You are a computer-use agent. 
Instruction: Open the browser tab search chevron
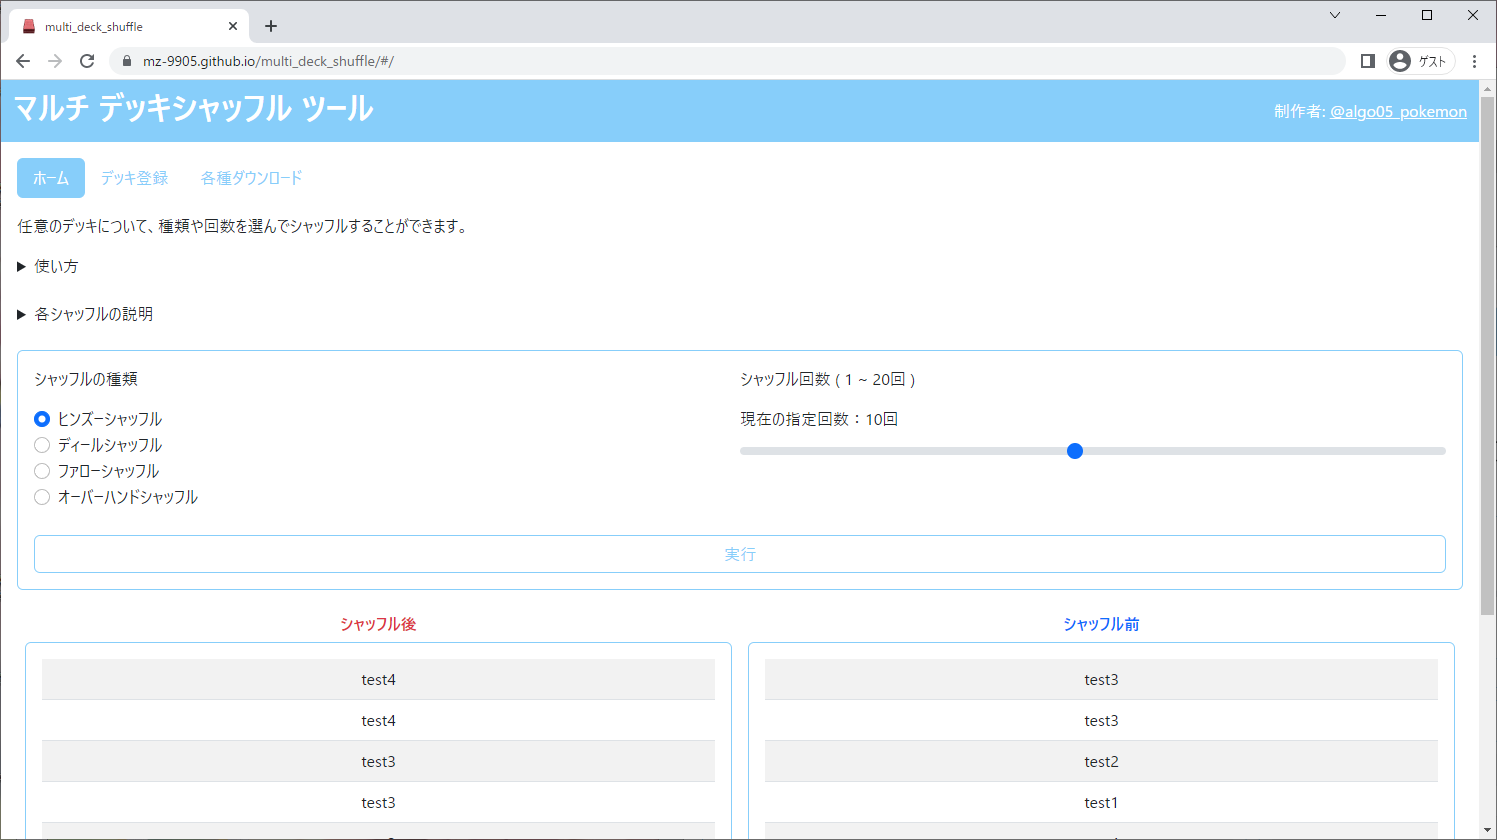(x=1335, y=15)
